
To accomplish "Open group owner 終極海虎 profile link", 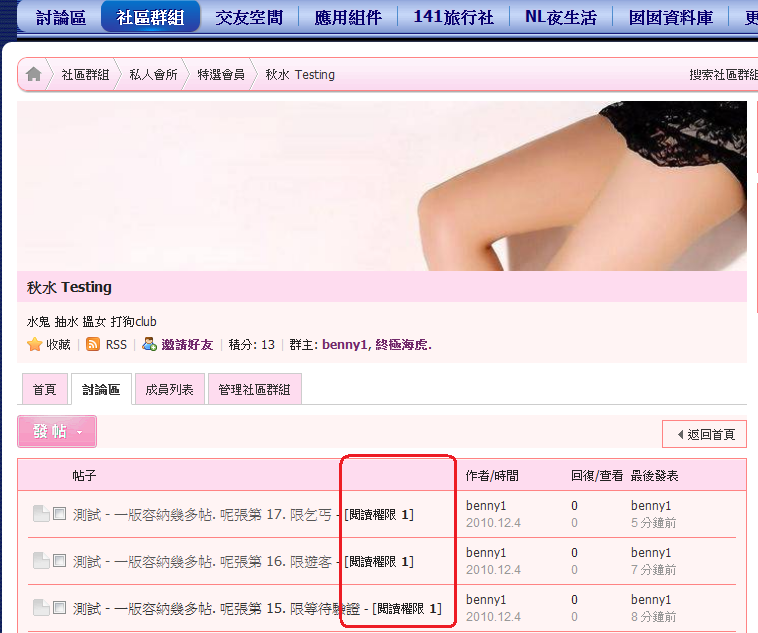I will click(x=403, y=344).
